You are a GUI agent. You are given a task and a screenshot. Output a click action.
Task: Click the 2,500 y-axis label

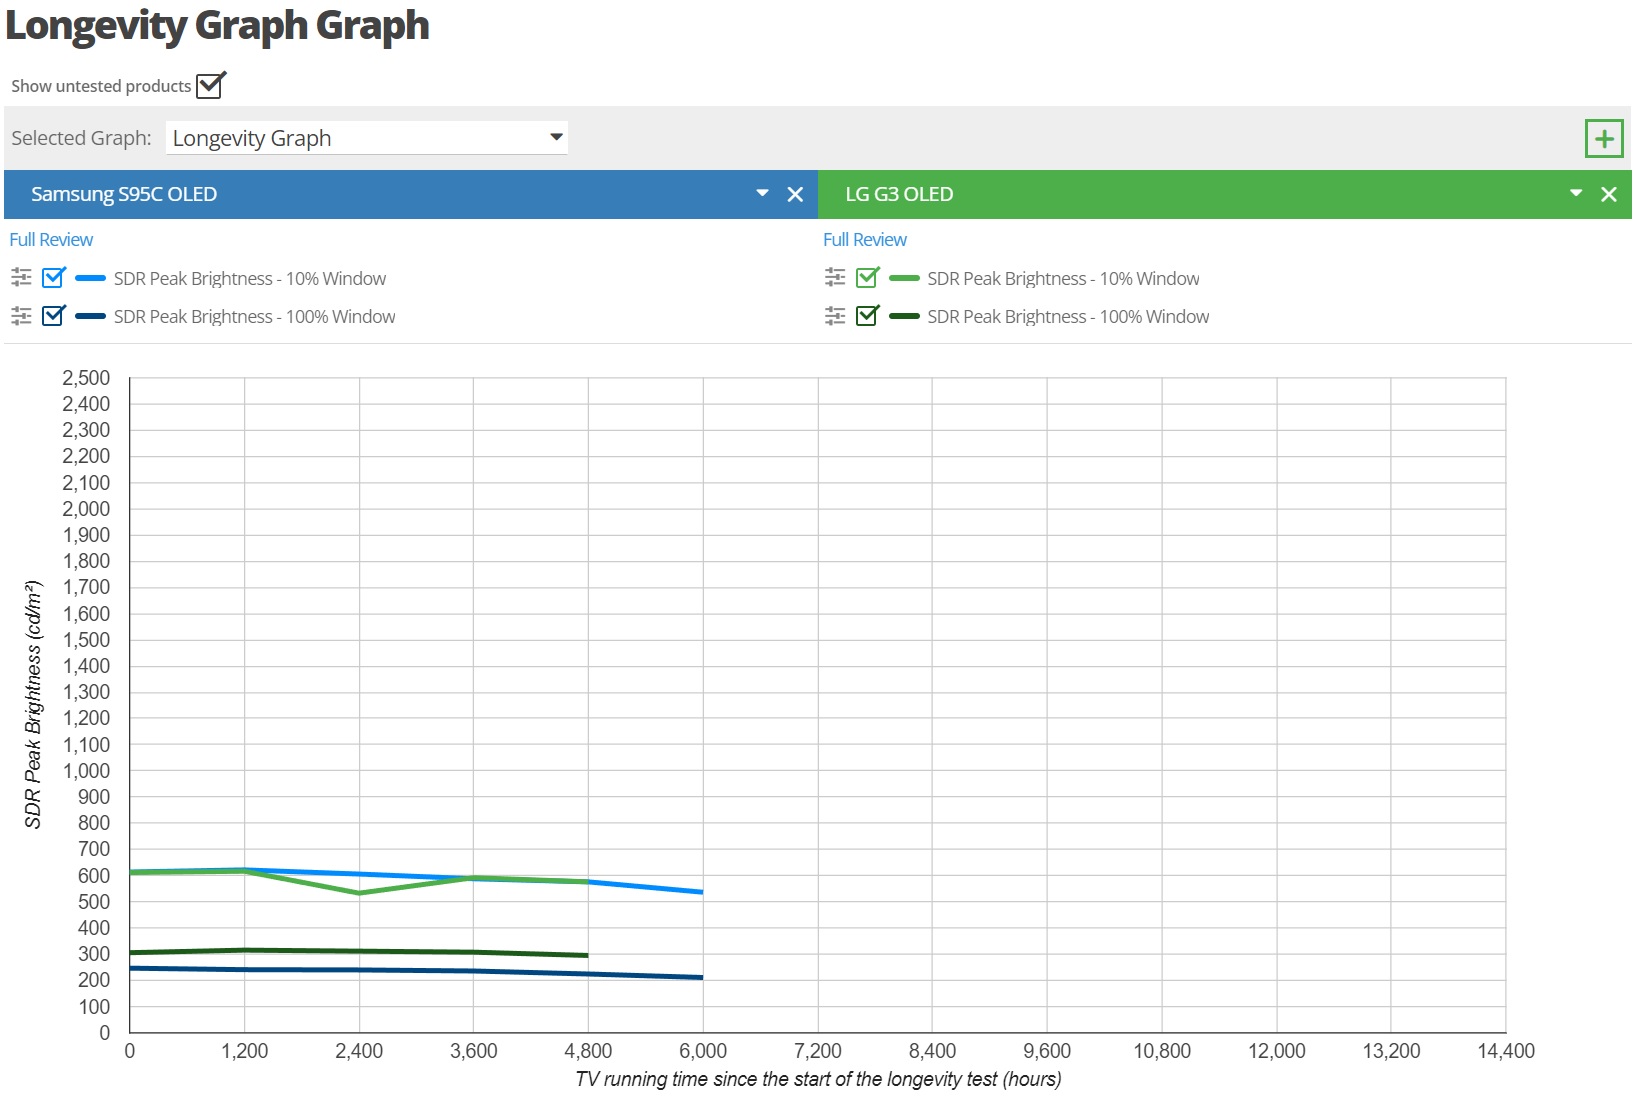tap(86, 378)
